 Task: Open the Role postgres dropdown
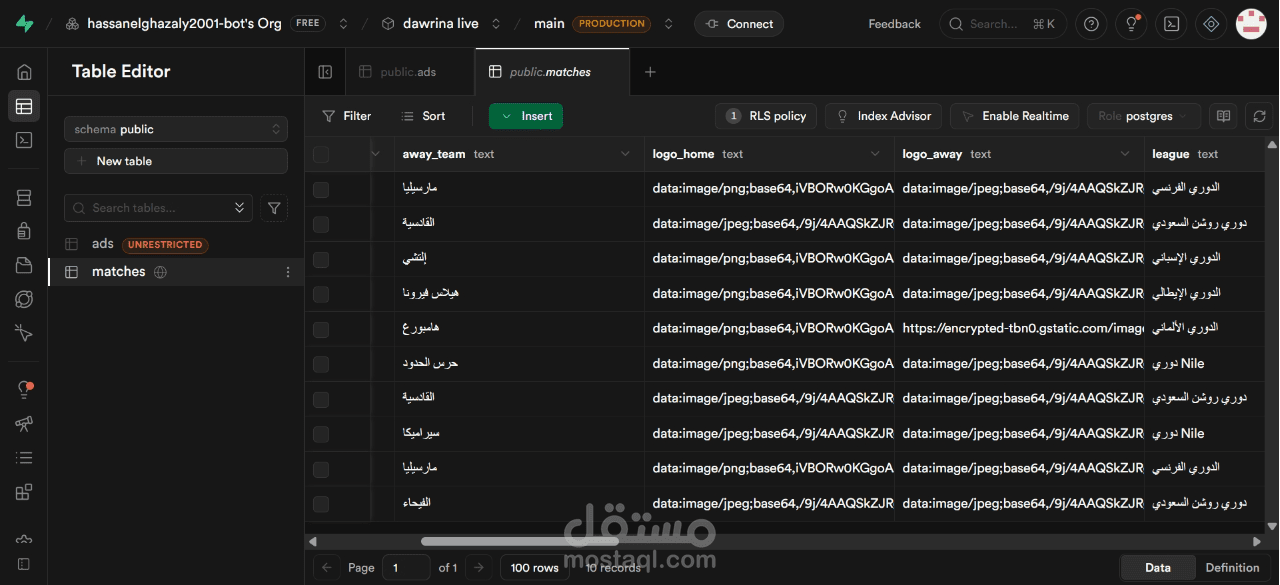coord(1143,115)
